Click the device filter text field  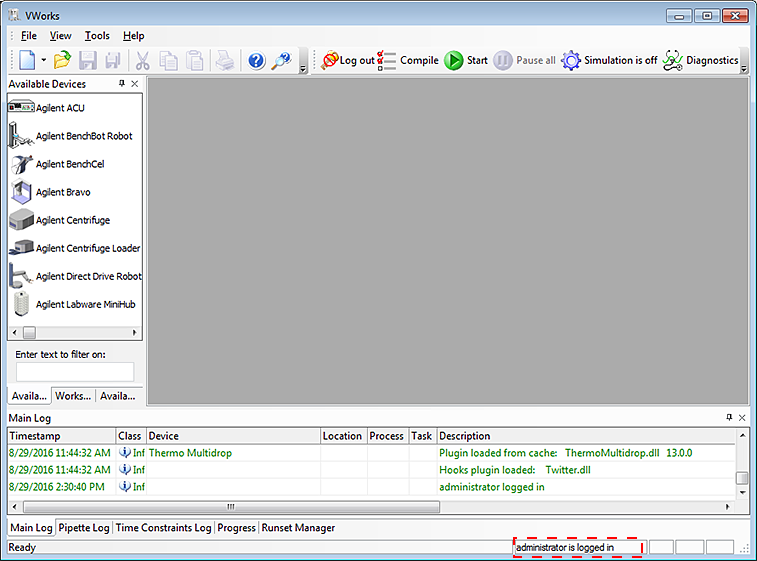point(75,372)
